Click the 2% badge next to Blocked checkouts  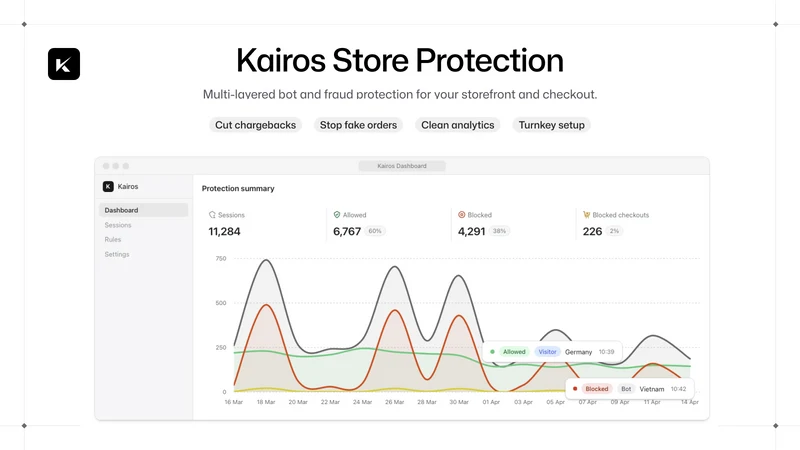(614, 231)
